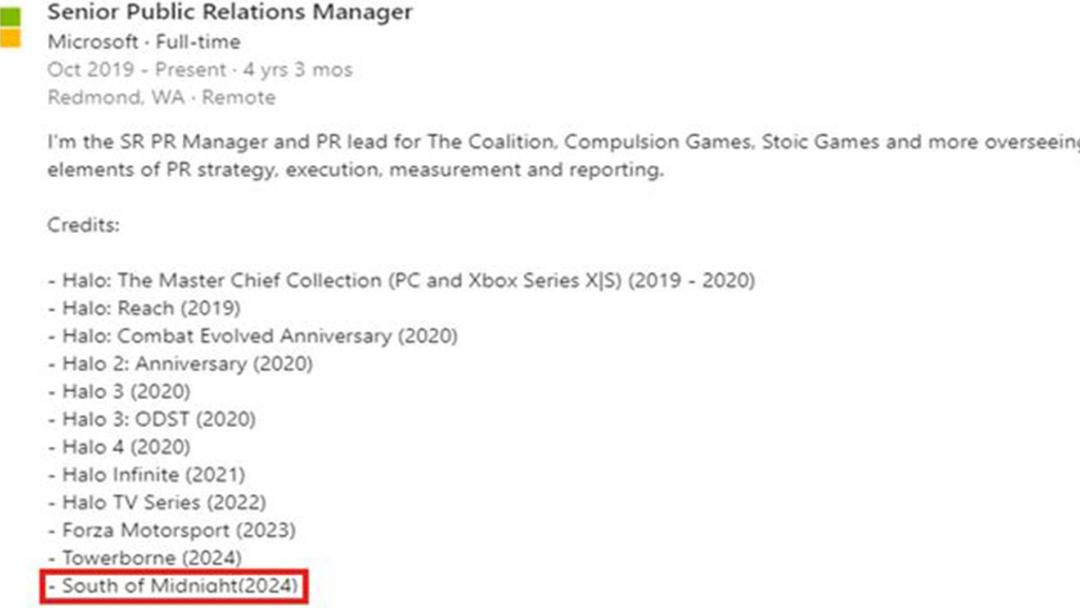Screen dimensions: 1080x608
Task: Click the Redmond, WA · Remote location text
Action: (x=161, y=97)
